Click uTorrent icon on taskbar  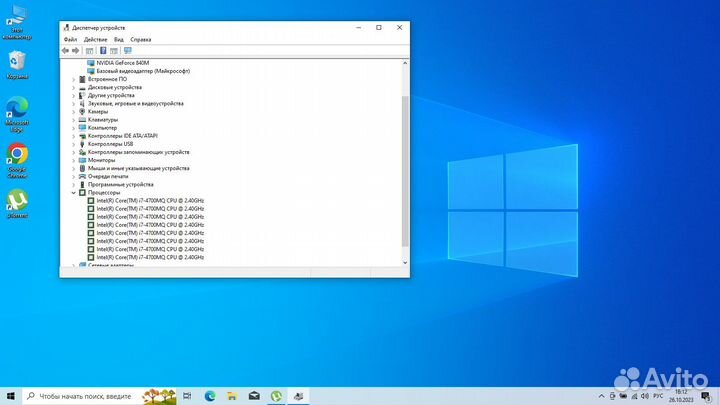click(276, 396)
